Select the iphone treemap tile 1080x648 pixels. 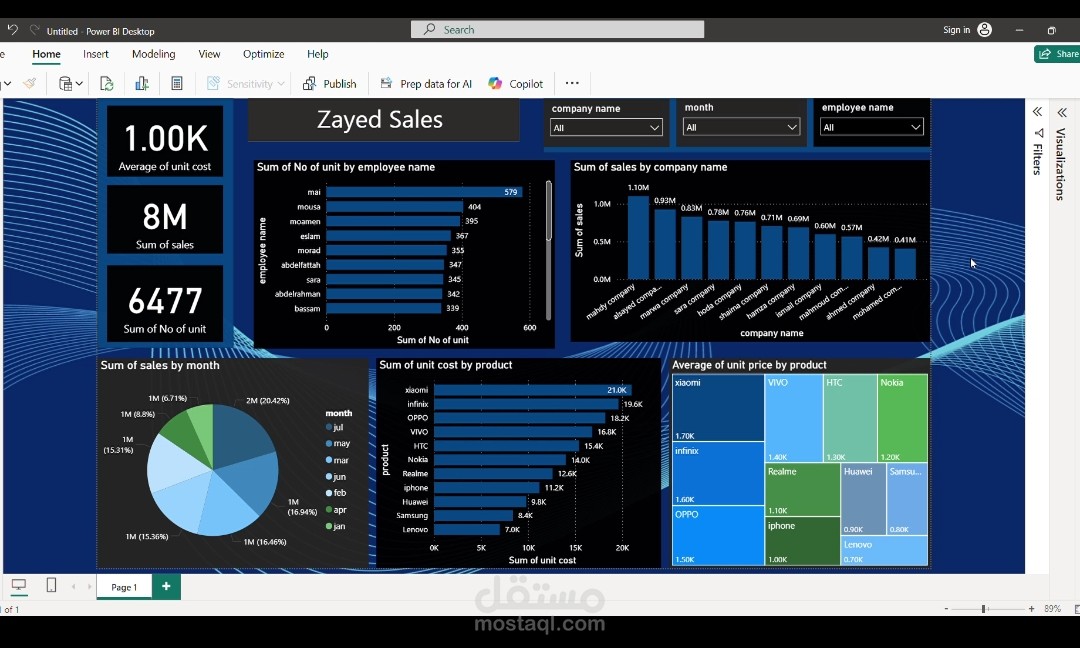tap(802, 541)
